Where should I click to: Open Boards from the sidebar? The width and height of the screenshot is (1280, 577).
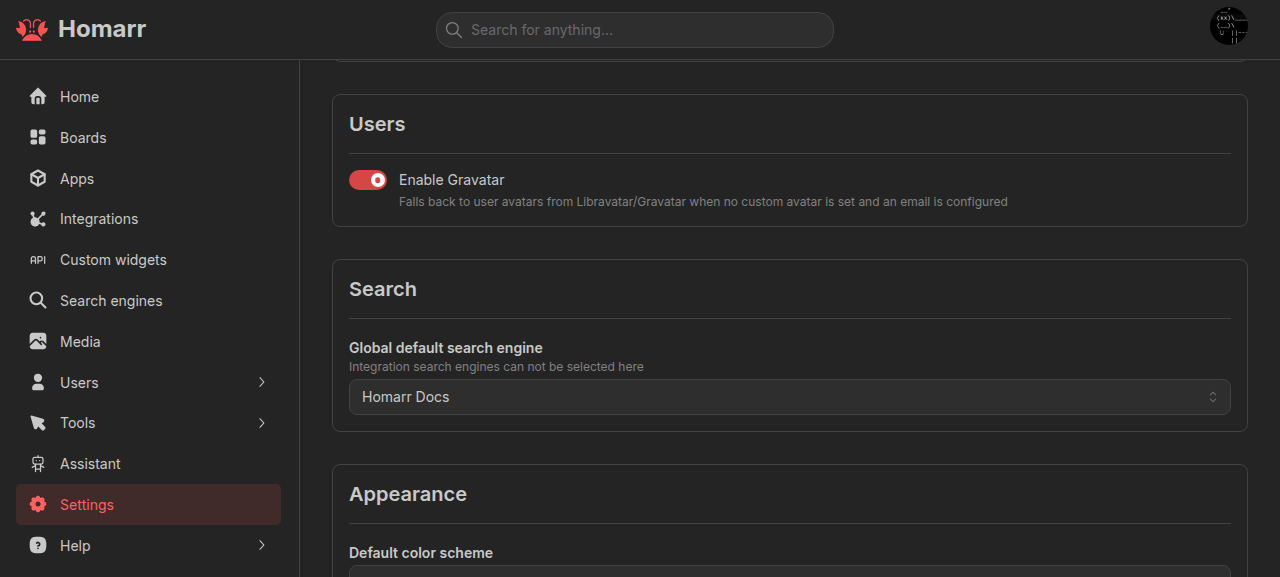pos(148,138)
